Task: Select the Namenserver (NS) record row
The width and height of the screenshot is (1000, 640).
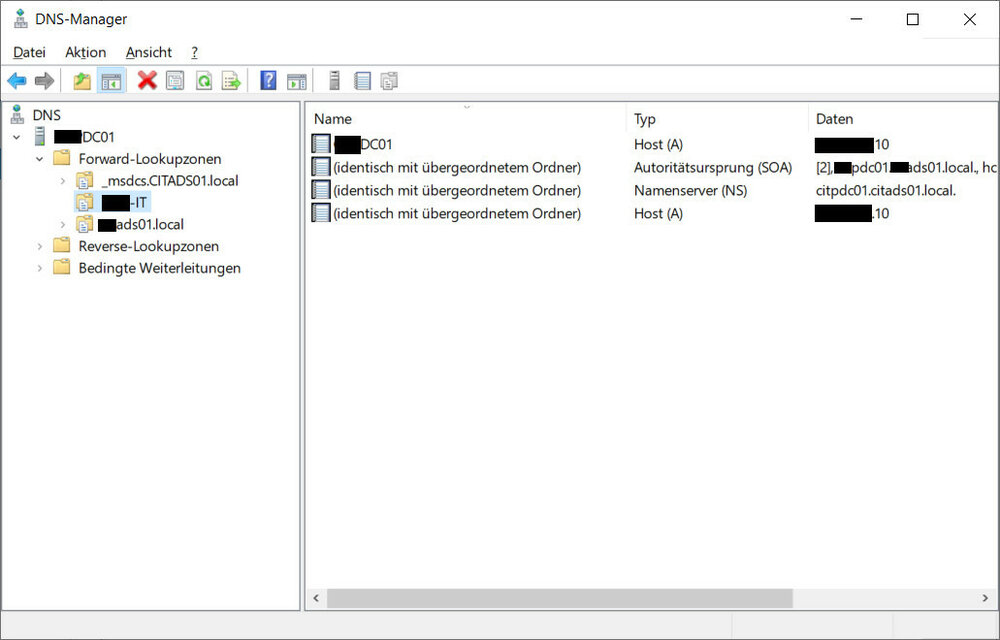Action: point(457,191)
